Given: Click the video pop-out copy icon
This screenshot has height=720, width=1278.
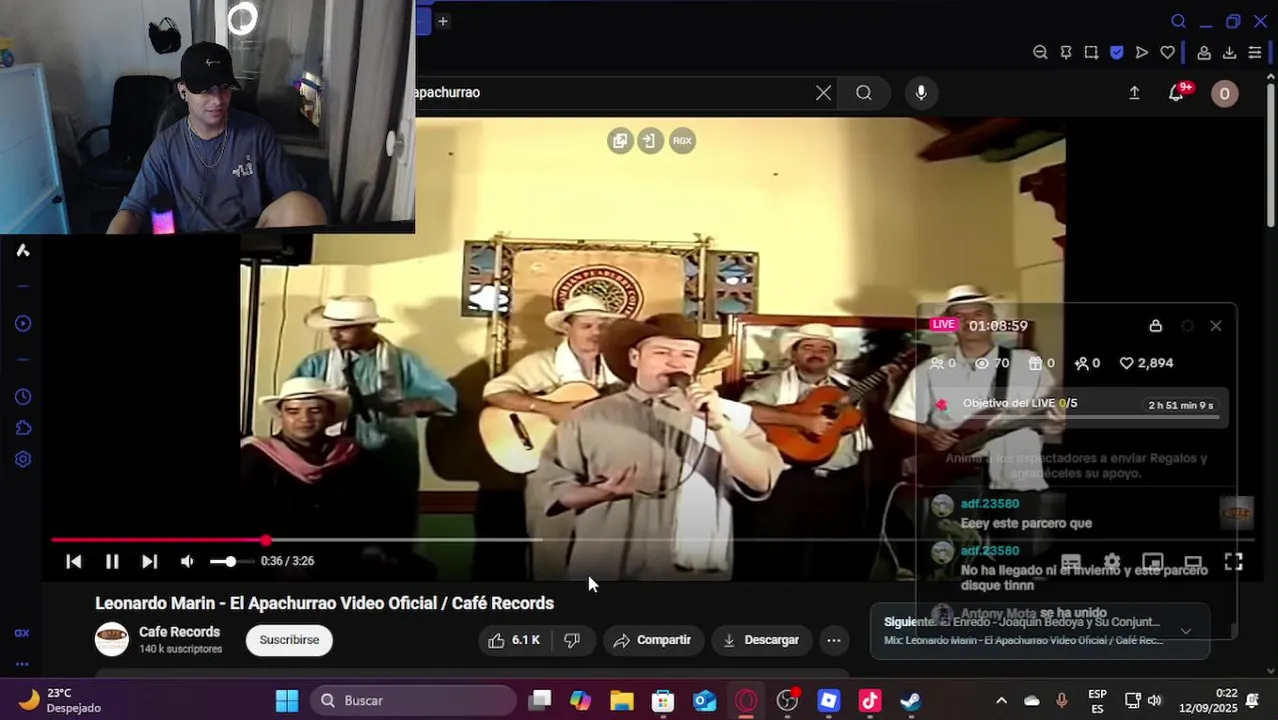Looking at the screenshot, I should [x=620, y=141].
